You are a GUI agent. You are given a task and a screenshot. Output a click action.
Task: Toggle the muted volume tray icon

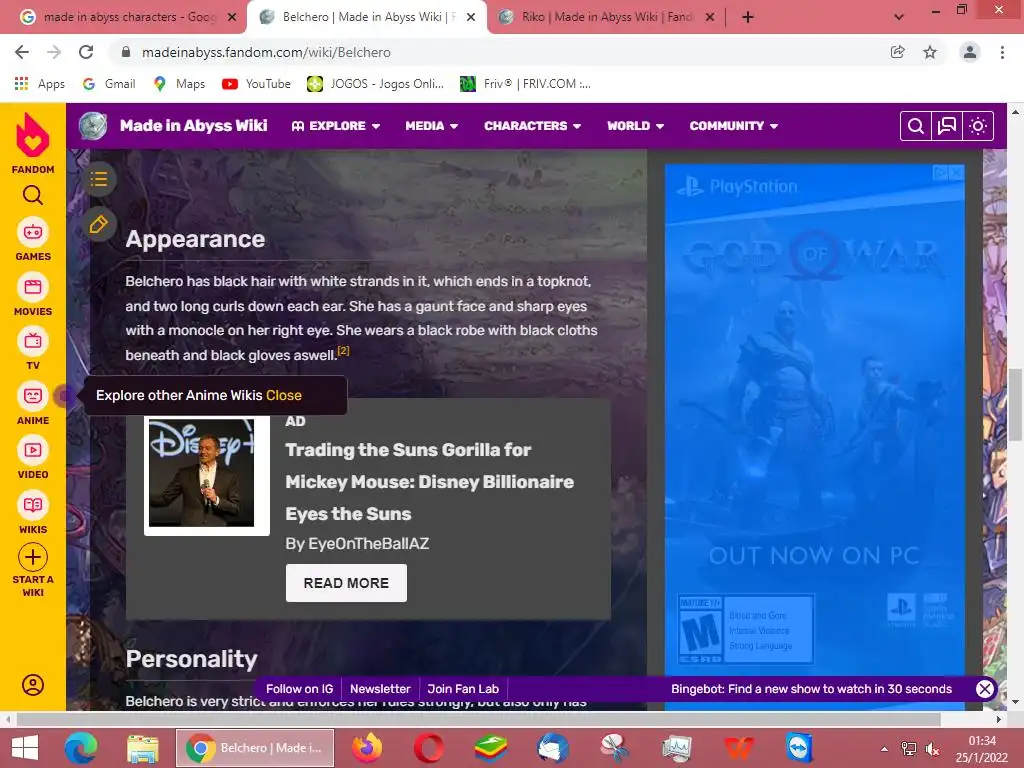933,749
